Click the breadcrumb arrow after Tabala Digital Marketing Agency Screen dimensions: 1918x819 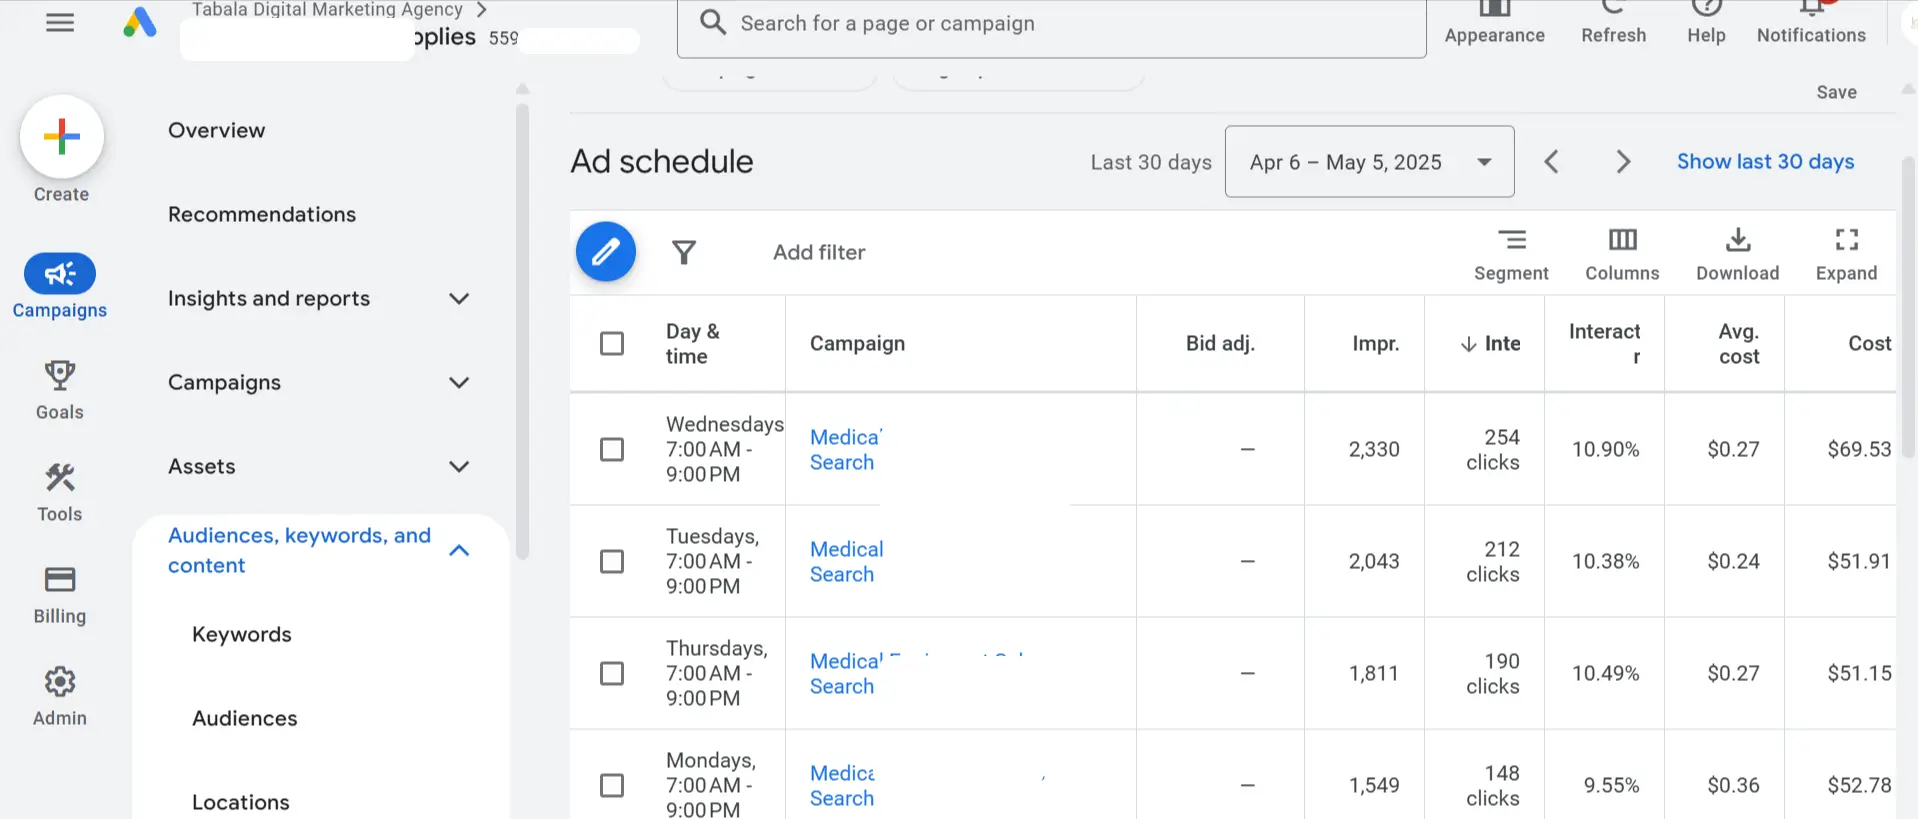(x=482, y=10)
